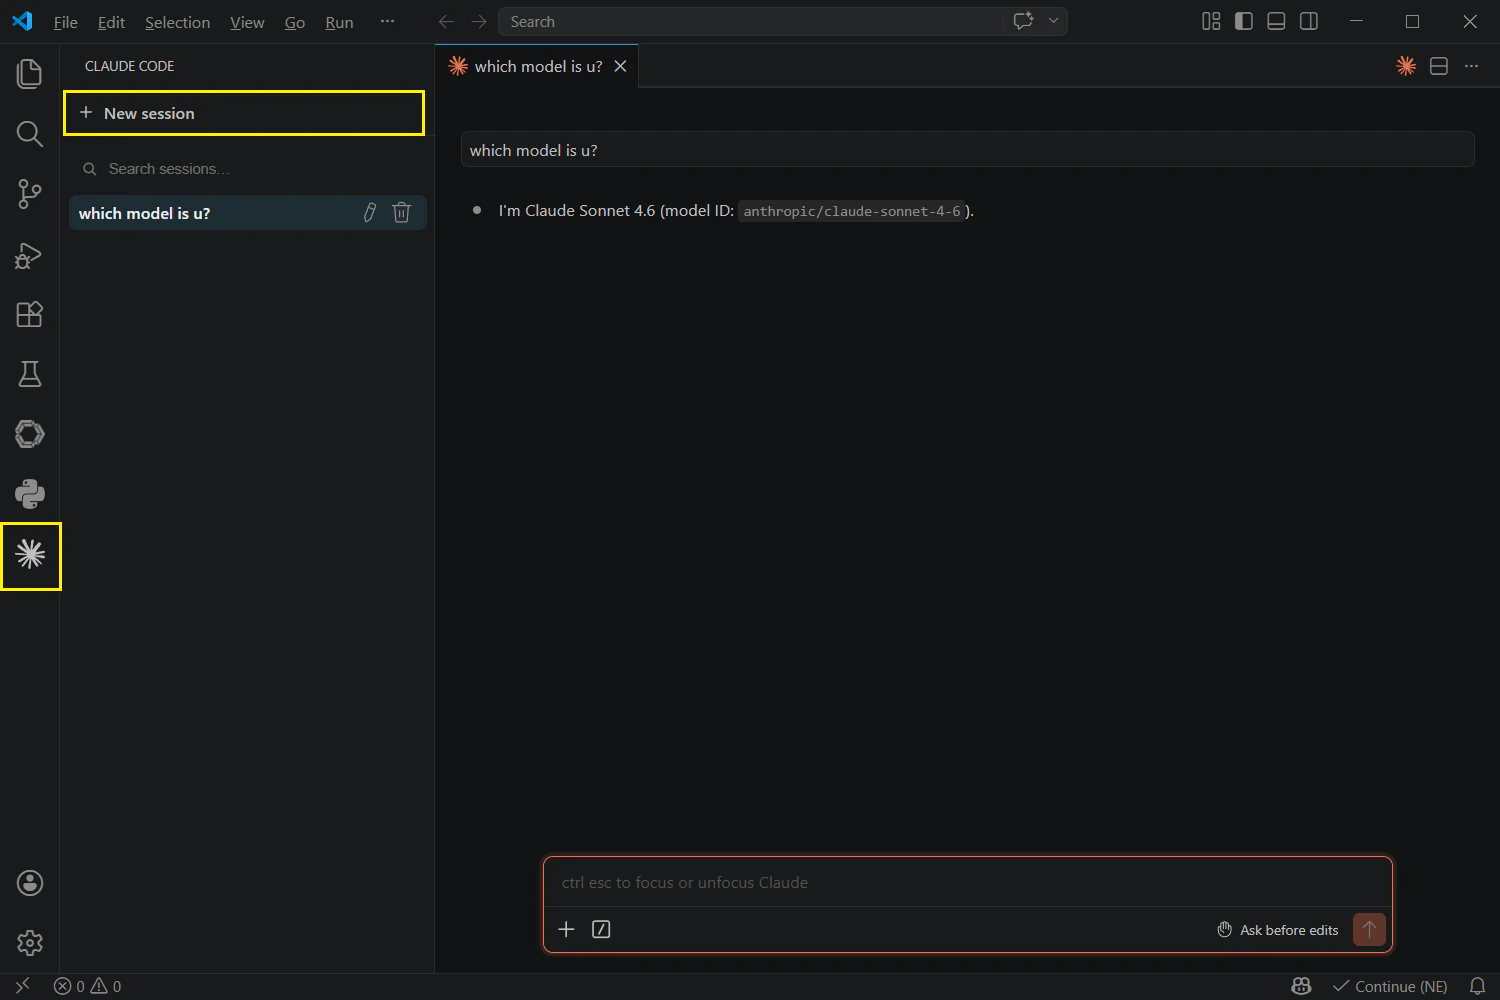Screen dimensions: 1500x1000
Task: Open the Python extension view
Action: 30,494
